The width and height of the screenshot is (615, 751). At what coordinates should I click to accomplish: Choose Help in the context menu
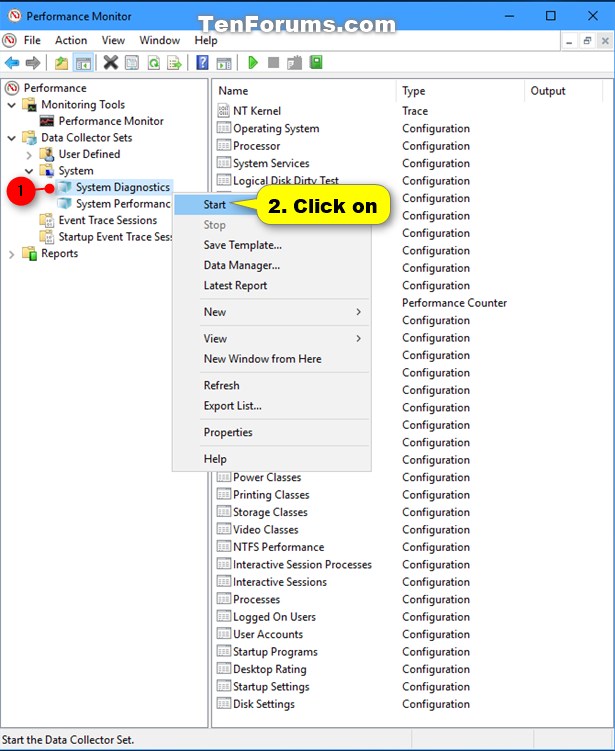tap(272, 459)
